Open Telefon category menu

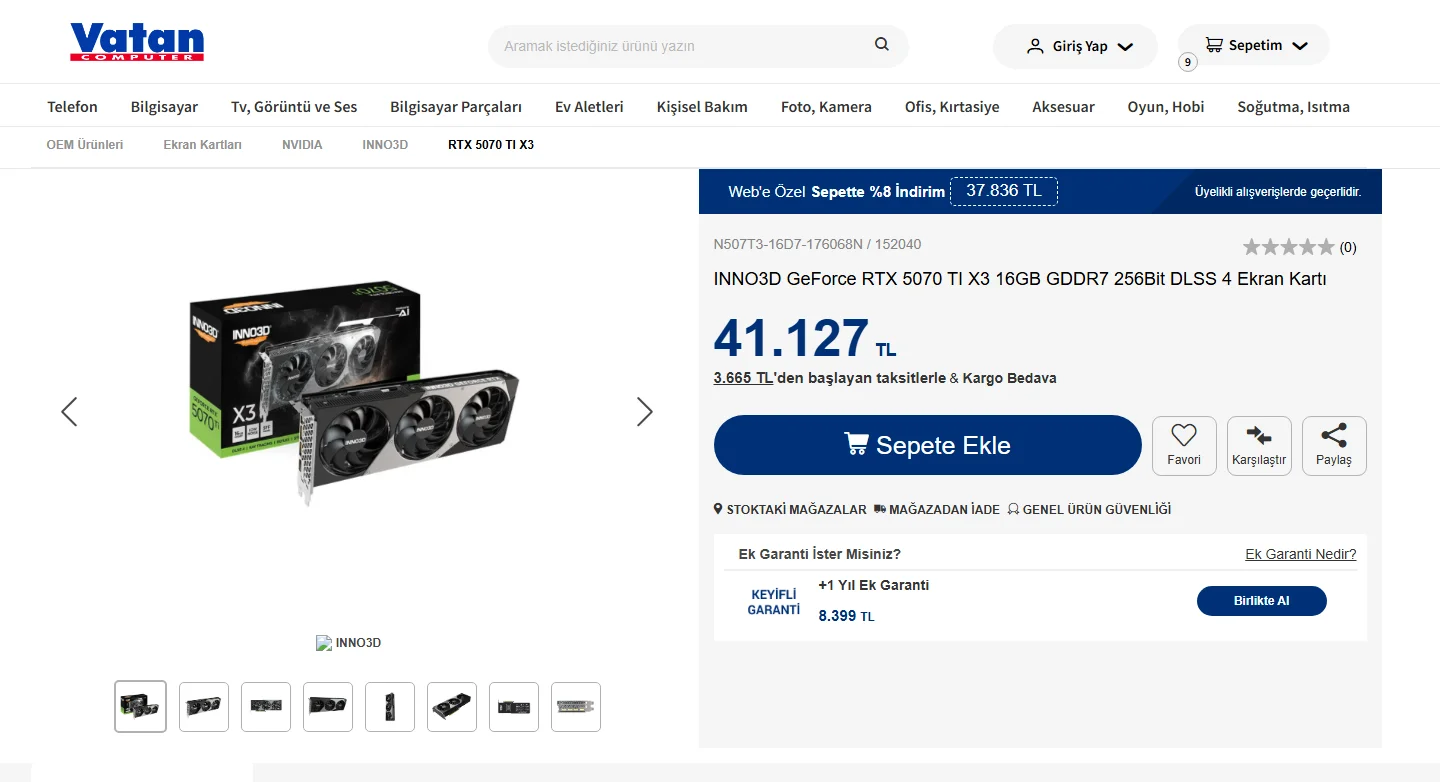pyautogui.click(x=72, y=106)
